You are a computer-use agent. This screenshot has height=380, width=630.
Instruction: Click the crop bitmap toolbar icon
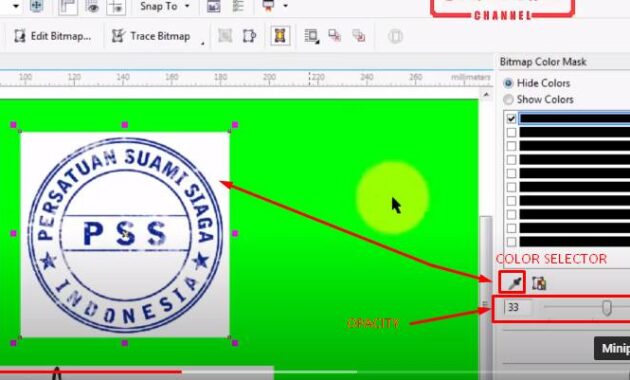(x=249, y=36)
